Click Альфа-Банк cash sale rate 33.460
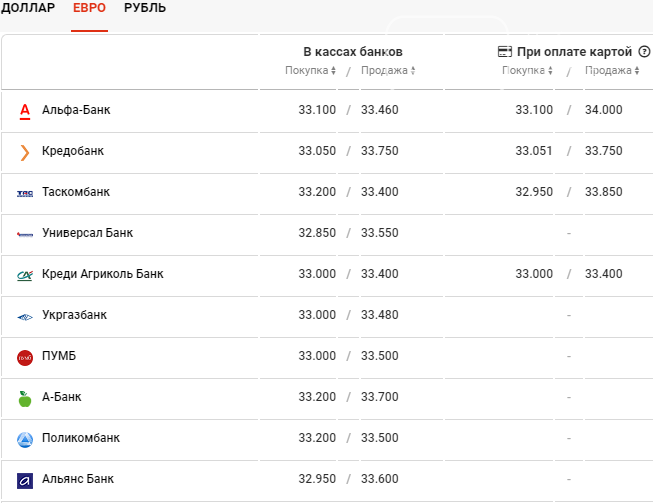This screenshot has height=503, width=653. [x=380, y=110]
